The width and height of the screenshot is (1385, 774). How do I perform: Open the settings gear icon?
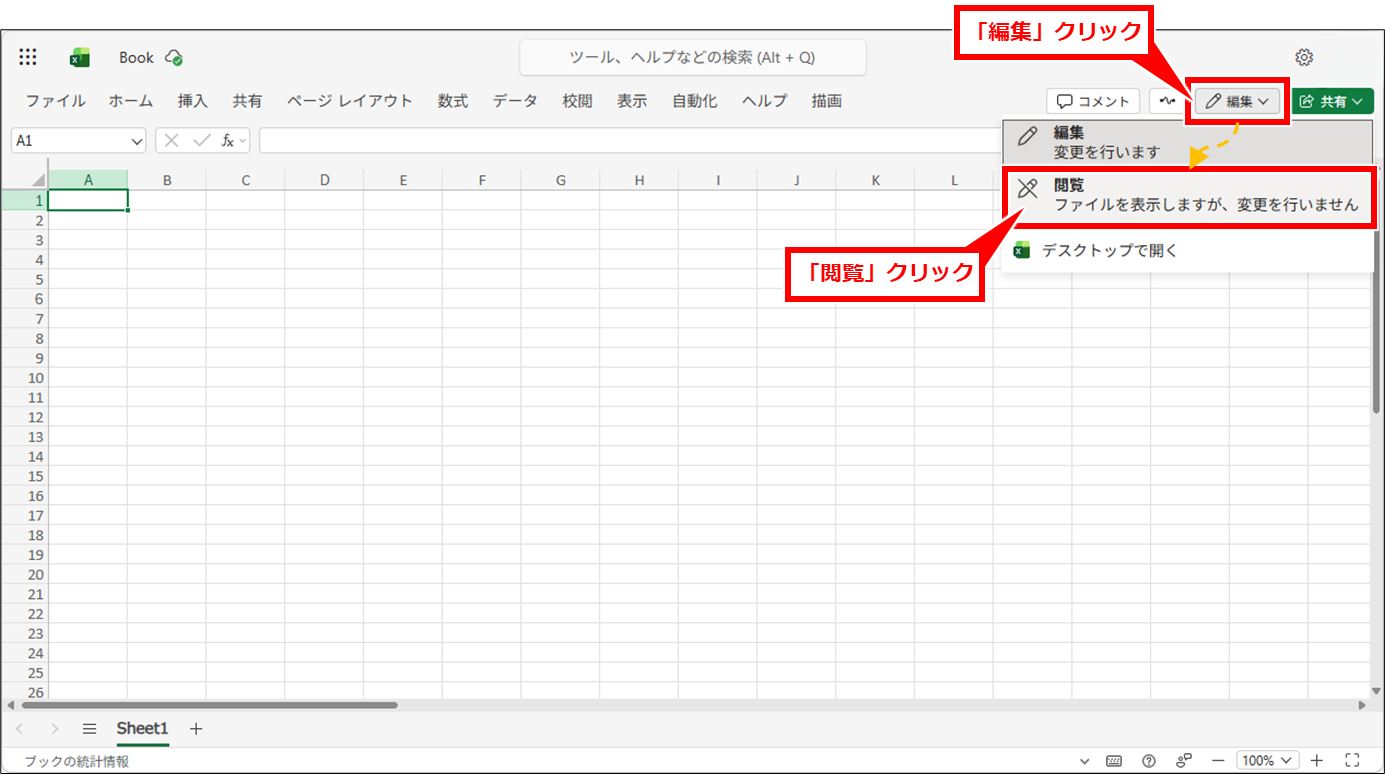(x=1304, y=57)
